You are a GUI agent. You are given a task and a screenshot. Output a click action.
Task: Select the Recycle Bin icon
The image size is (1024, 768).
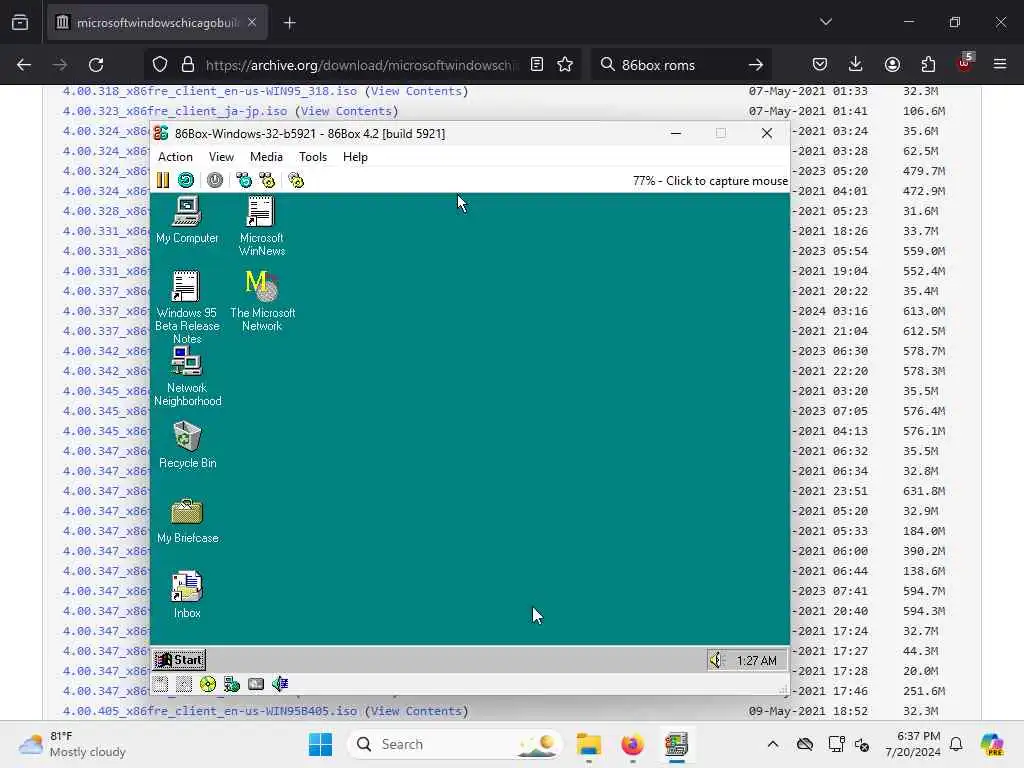[x=187, y=445]
